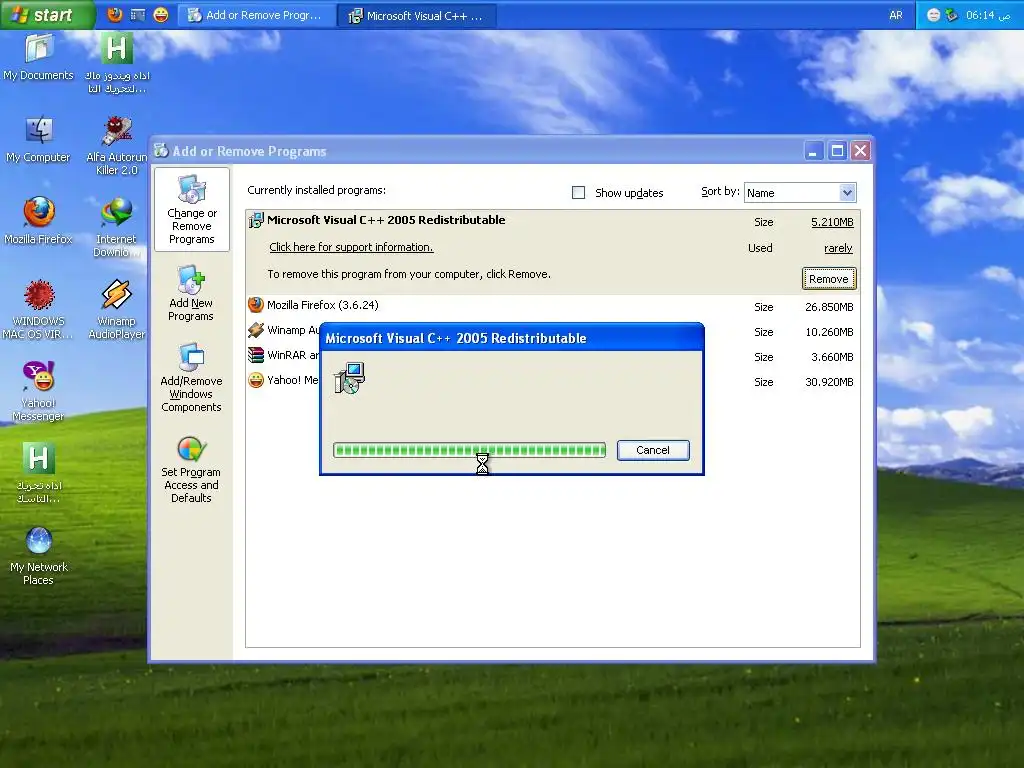Click the round smiley system tray icon
This screenshot has height=768, width=1024.
pos(933,15)
